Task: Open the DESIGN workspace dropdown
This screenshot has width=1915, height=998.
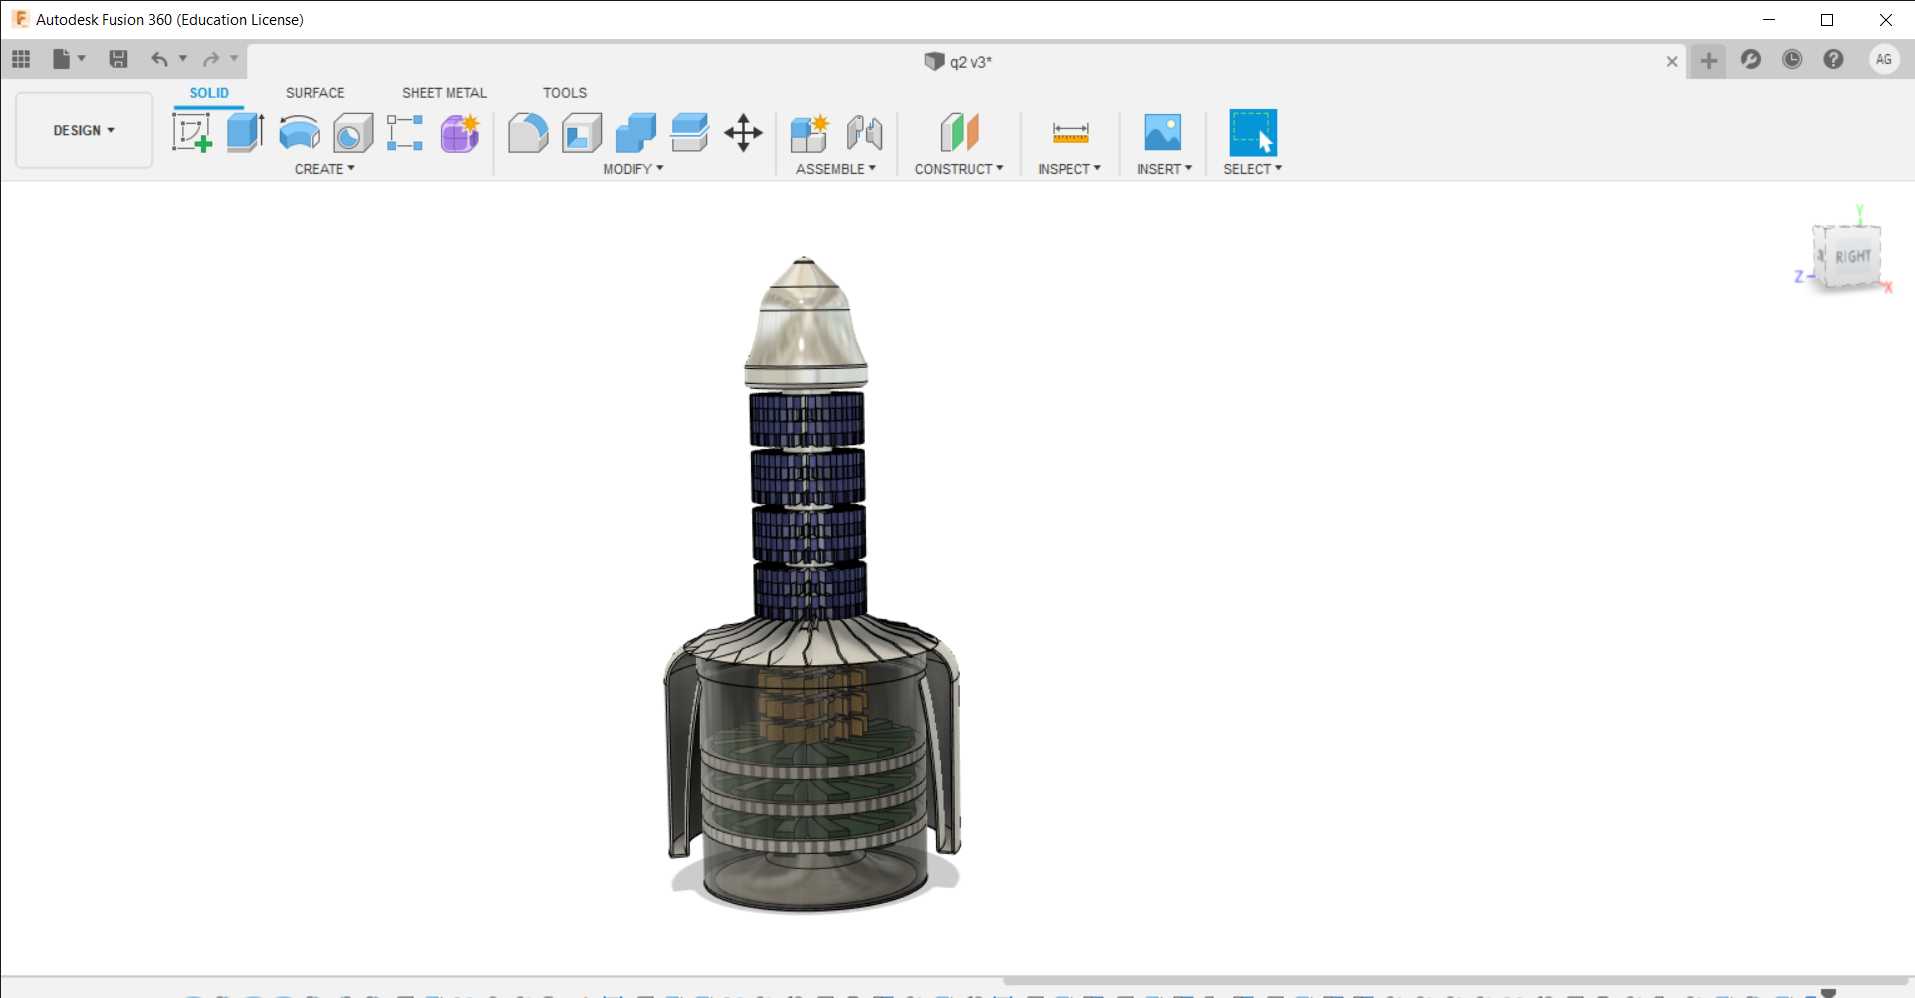Action: coord(84,130)
